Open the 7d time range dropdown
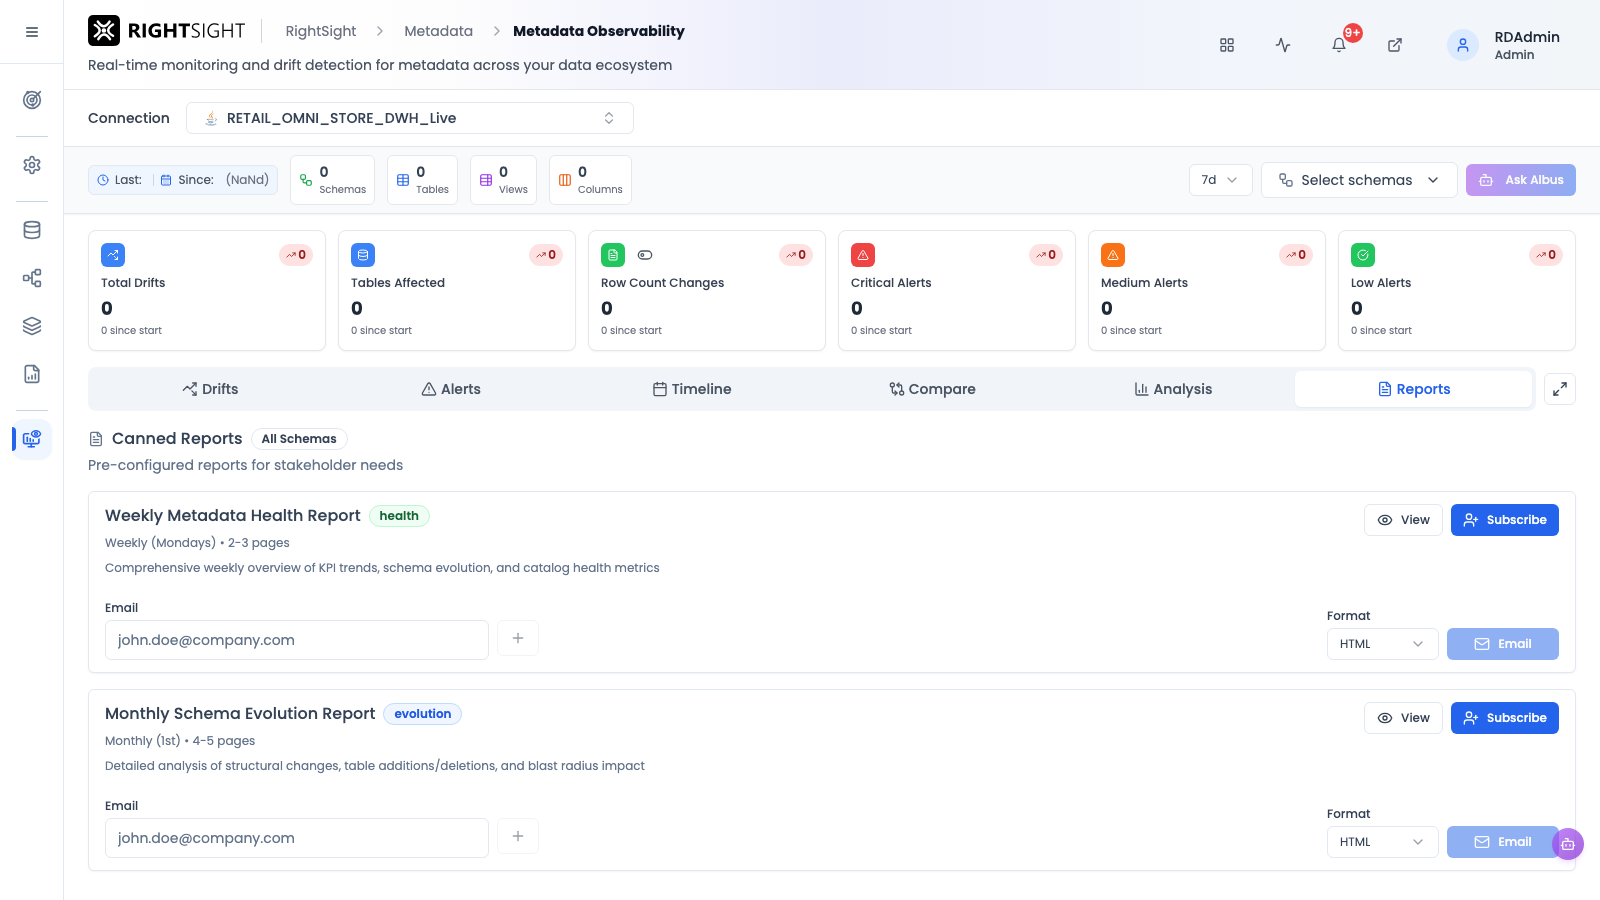This screenshot has height=900, width=1600. click(1220, 180)
